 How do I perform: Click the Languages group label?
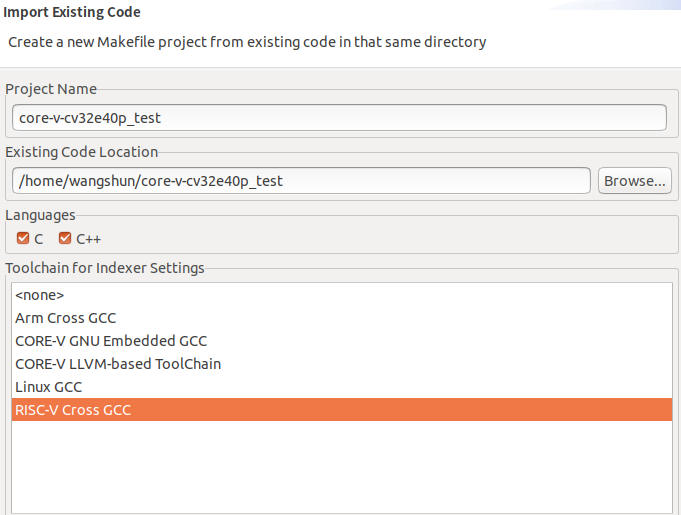40,215
